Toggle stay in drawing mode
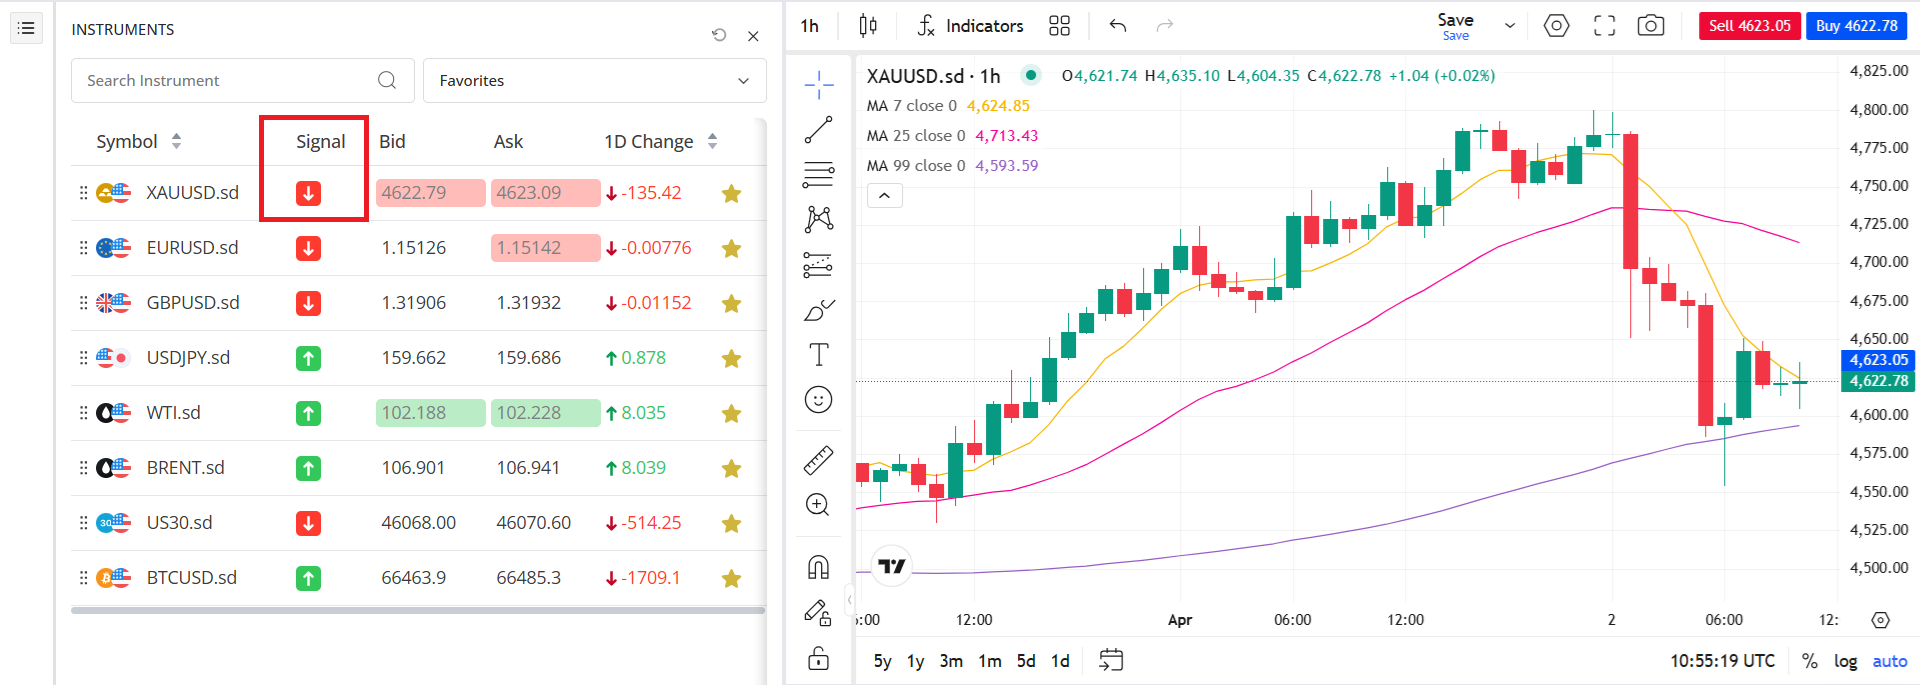Screen dimensions: 1920x685 (x=818, y=612)
